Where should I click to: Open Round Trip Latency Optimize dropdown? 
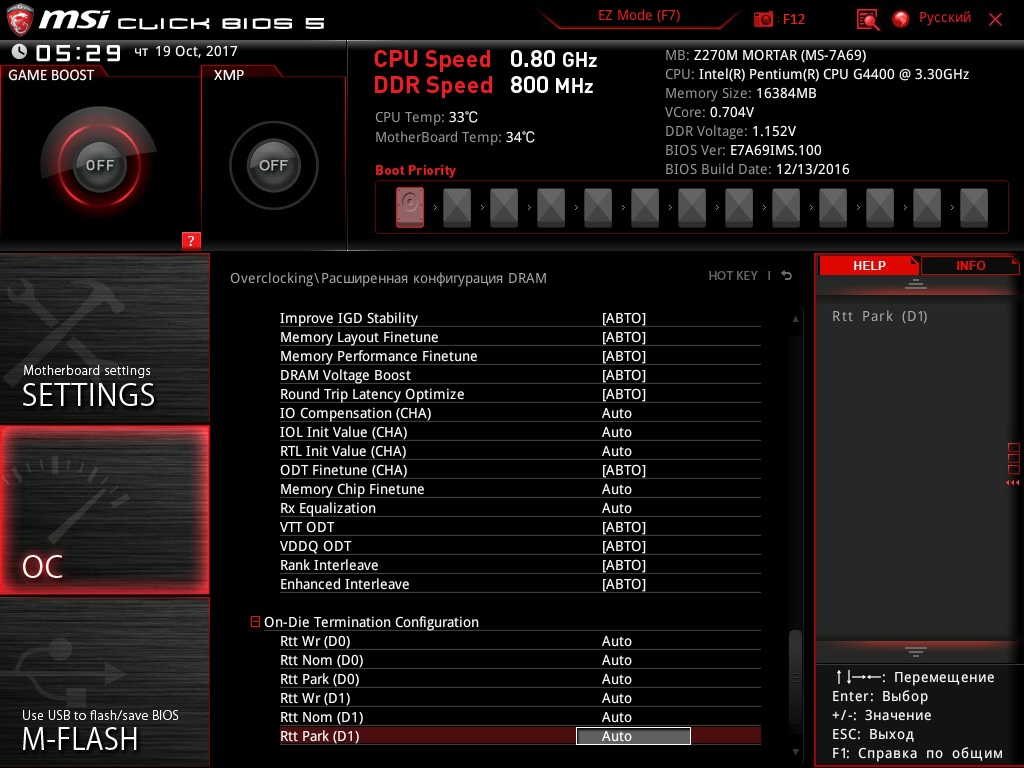point(624,394)
